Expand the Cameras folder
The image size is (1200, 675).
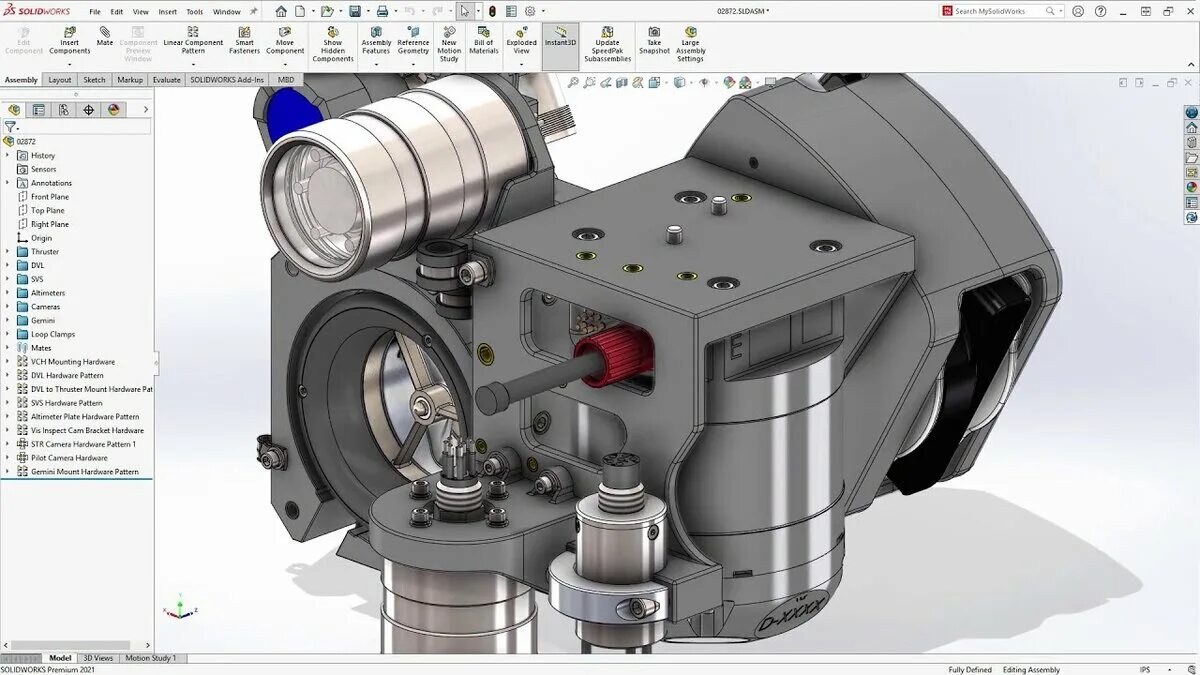(8, 306)
